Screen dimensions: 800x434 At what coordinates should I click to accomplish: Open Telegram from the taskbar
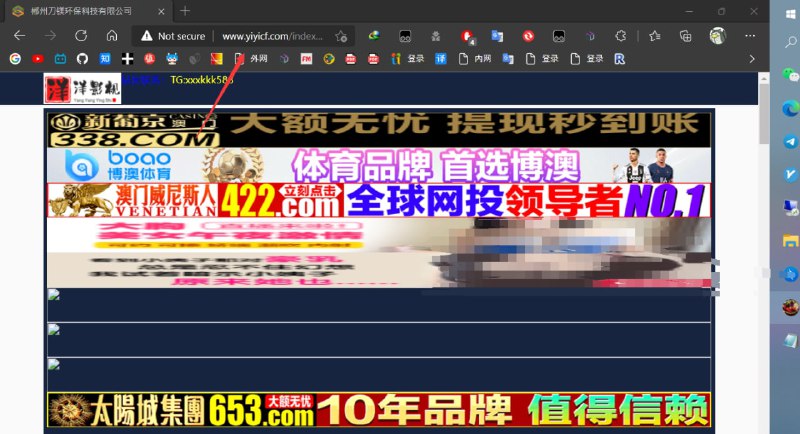pos(790,141)
